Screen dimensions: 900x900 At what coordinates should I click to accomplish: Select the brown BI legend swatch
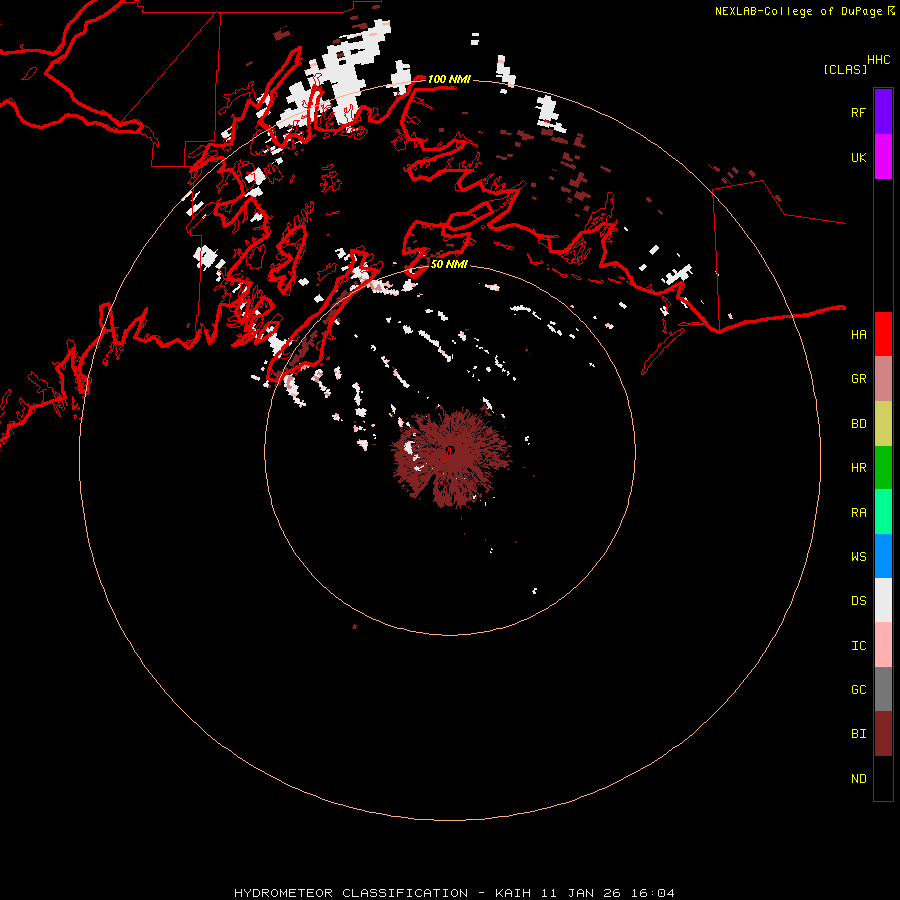883,734
